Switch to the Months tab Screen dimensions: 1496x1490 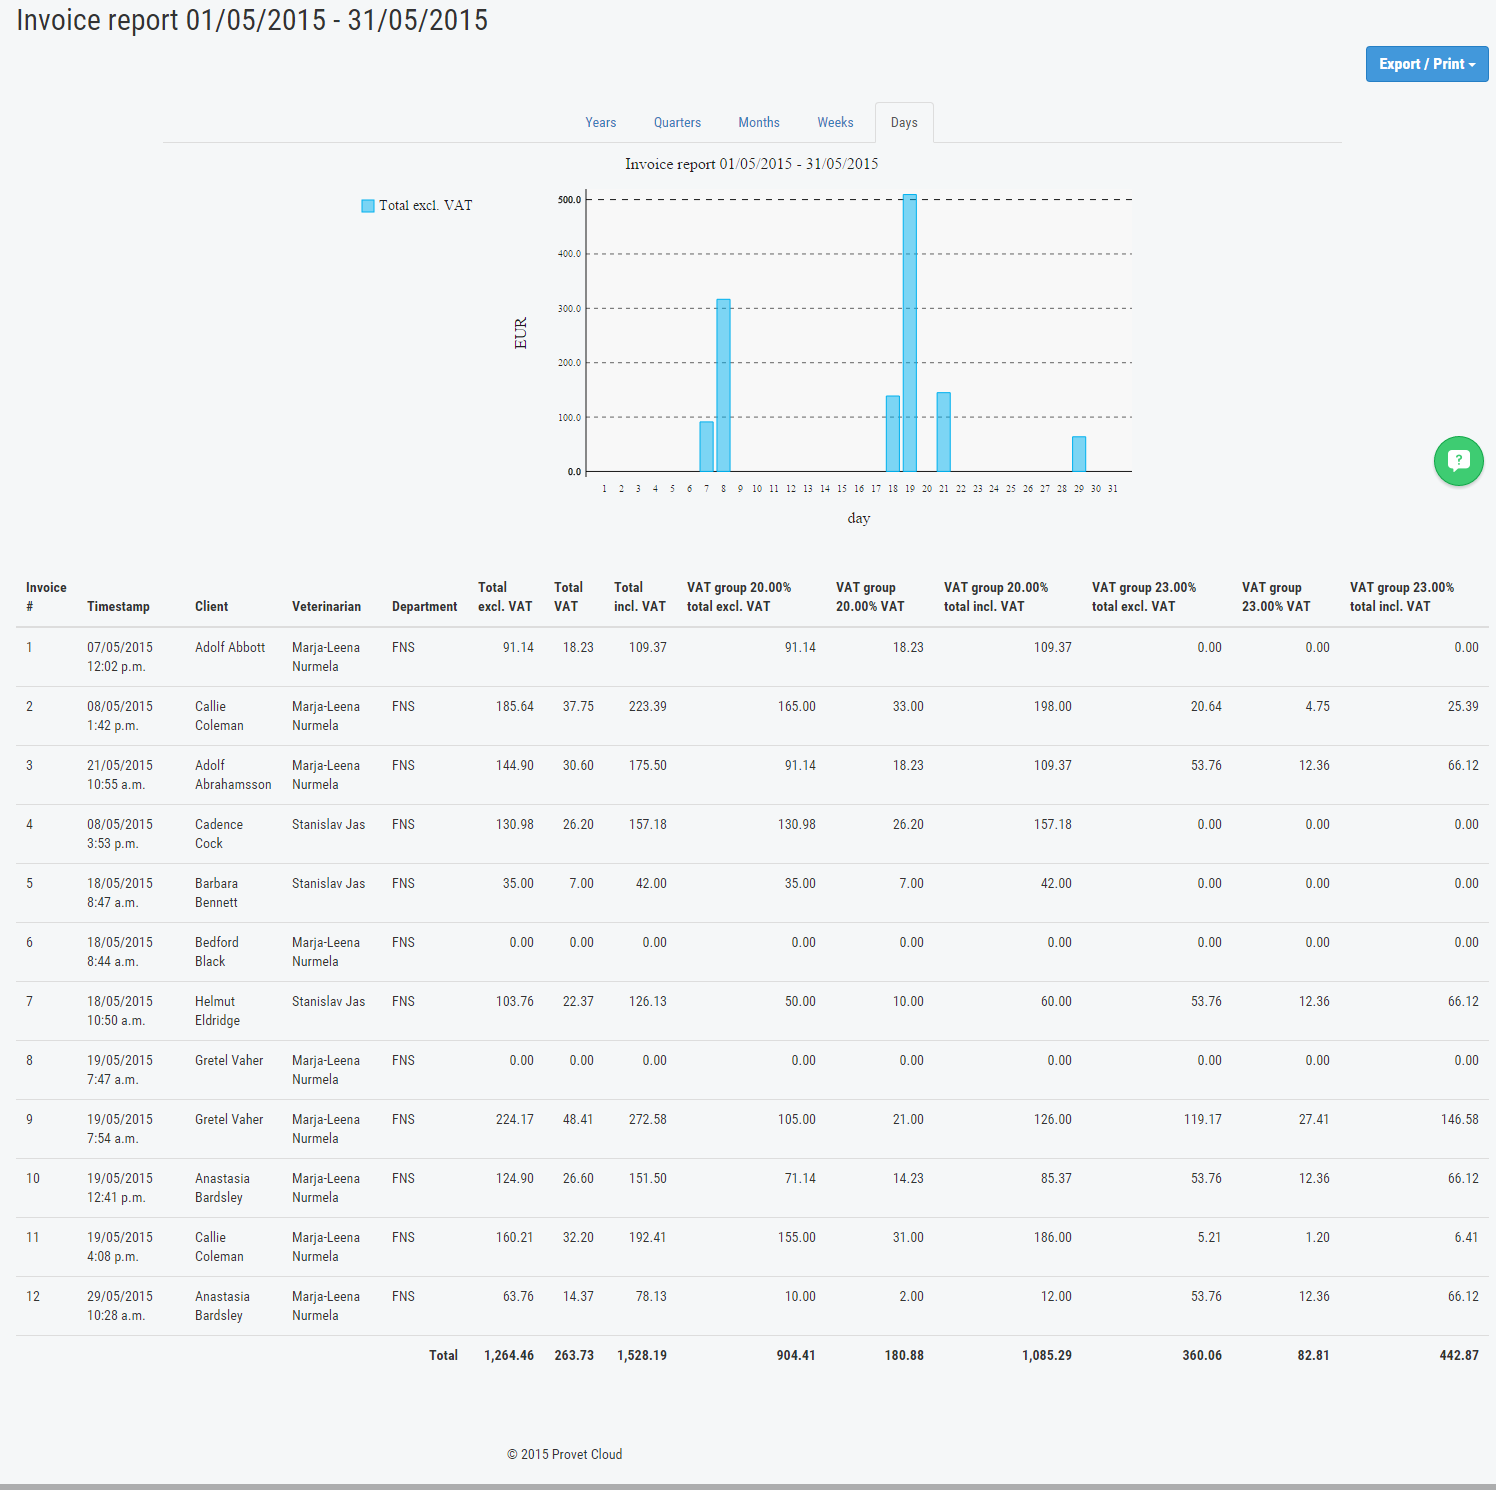pos(758,122)
